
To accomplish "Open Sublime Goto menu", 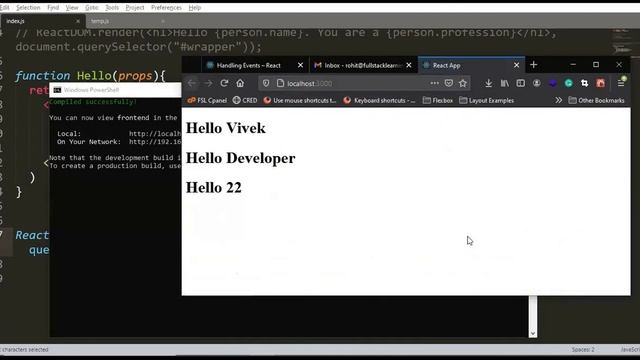I will (x=91, y=8).
